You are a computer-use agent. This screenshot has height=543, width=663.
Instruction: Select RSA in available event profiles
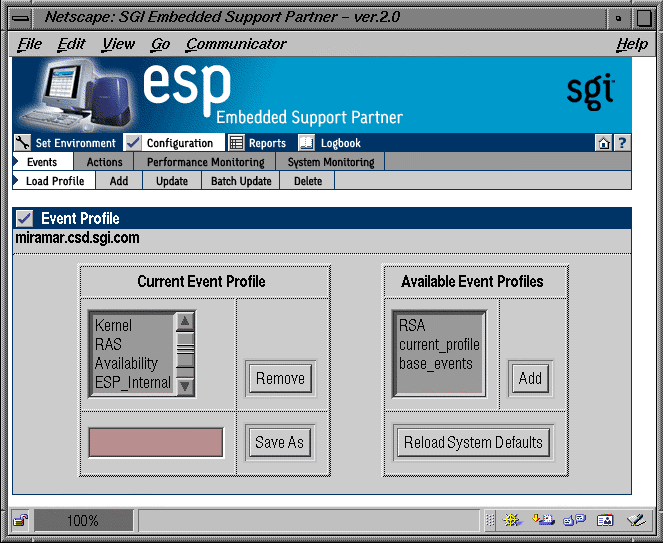[x=439, y=325]
